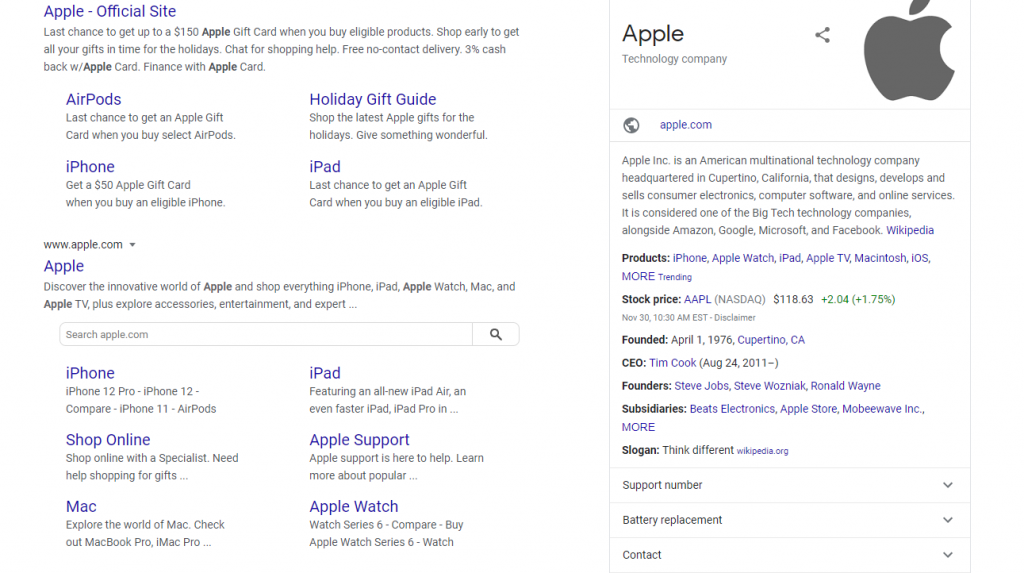Click iPhone in the Products list
Image resolution: width=1024 pixels, height=573 pixels.
click(690, 258)
